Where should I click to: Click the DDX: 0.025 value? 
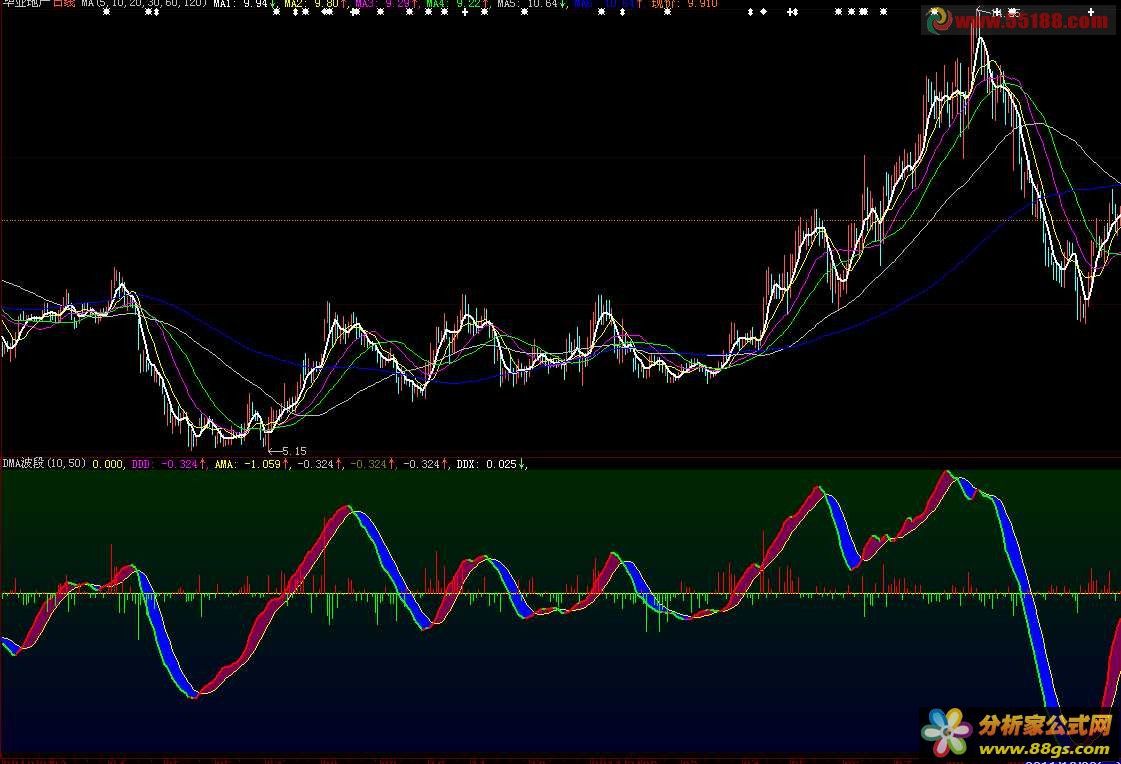(x=491, y=465)
